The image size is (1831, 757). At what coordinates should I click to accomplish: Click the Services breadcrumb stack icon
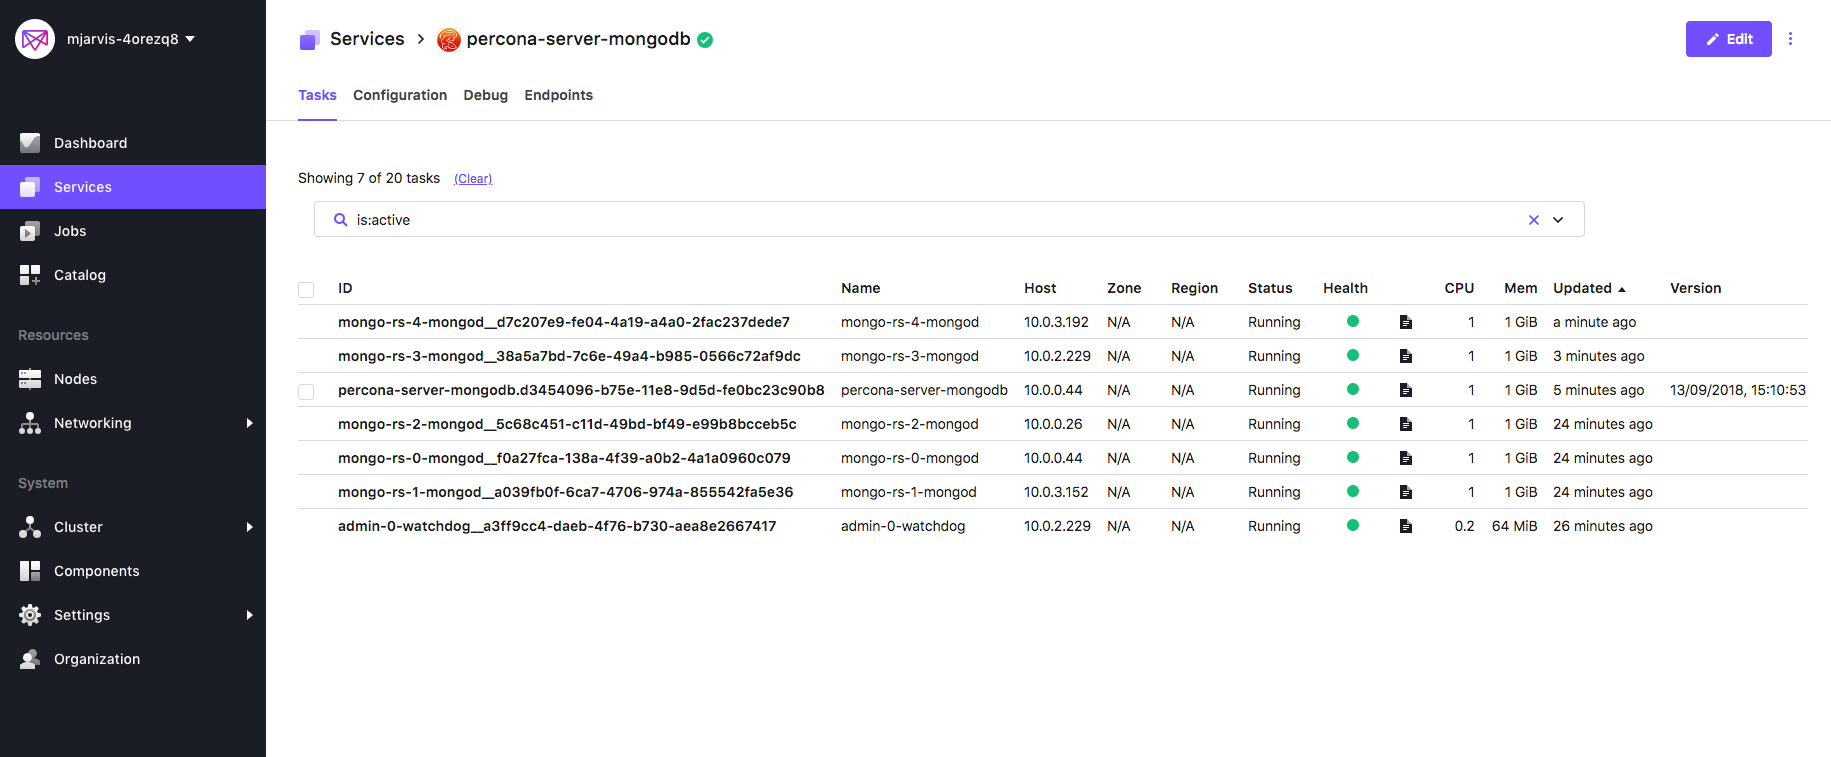point(309,40)
